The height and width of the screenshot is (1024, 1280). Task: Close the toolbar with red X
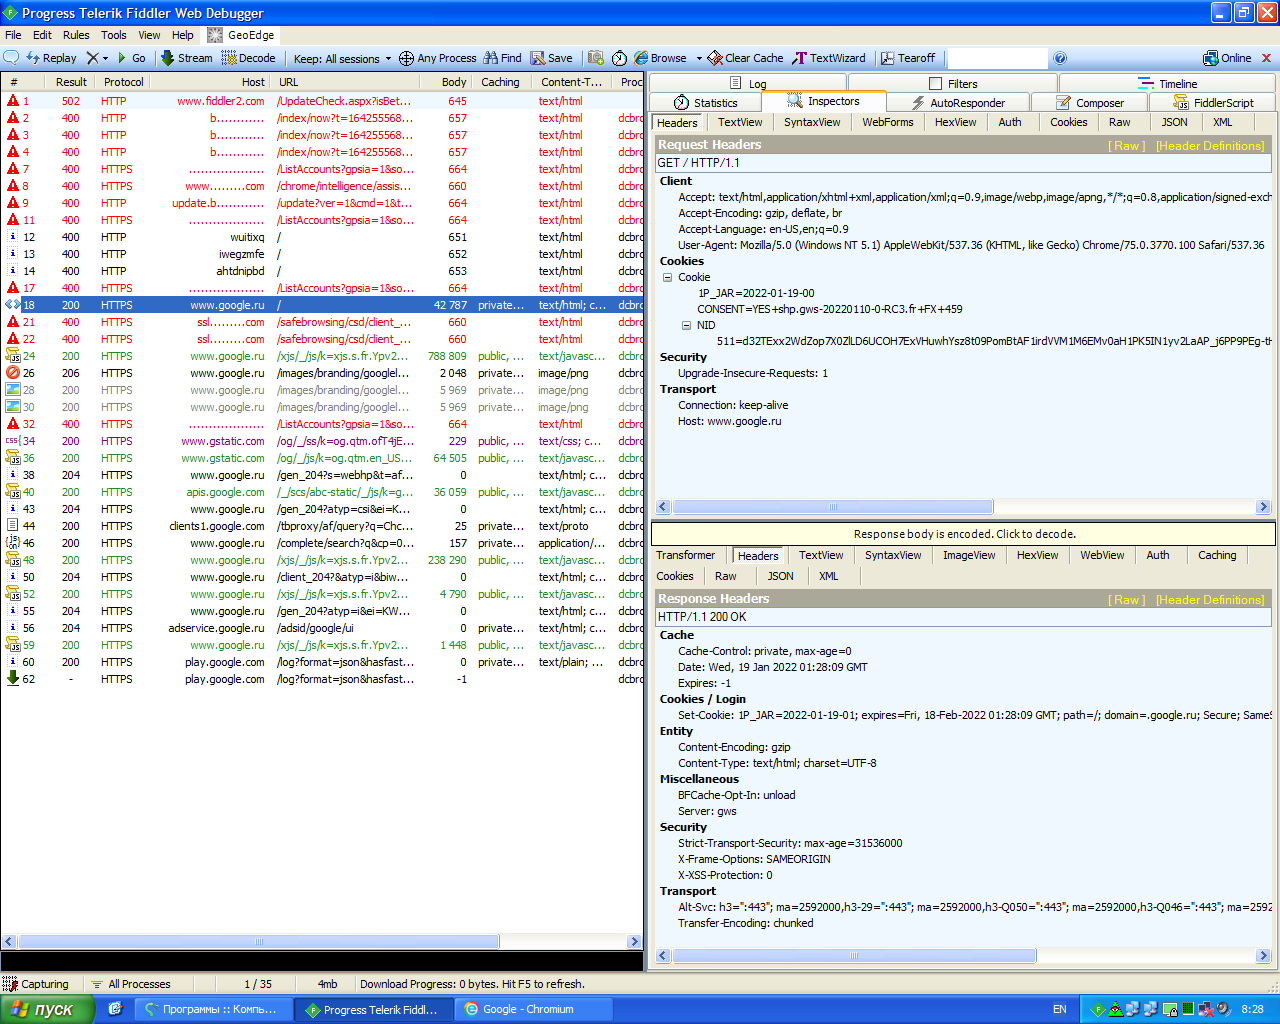pyautogui.click(x=1266, y=58)
